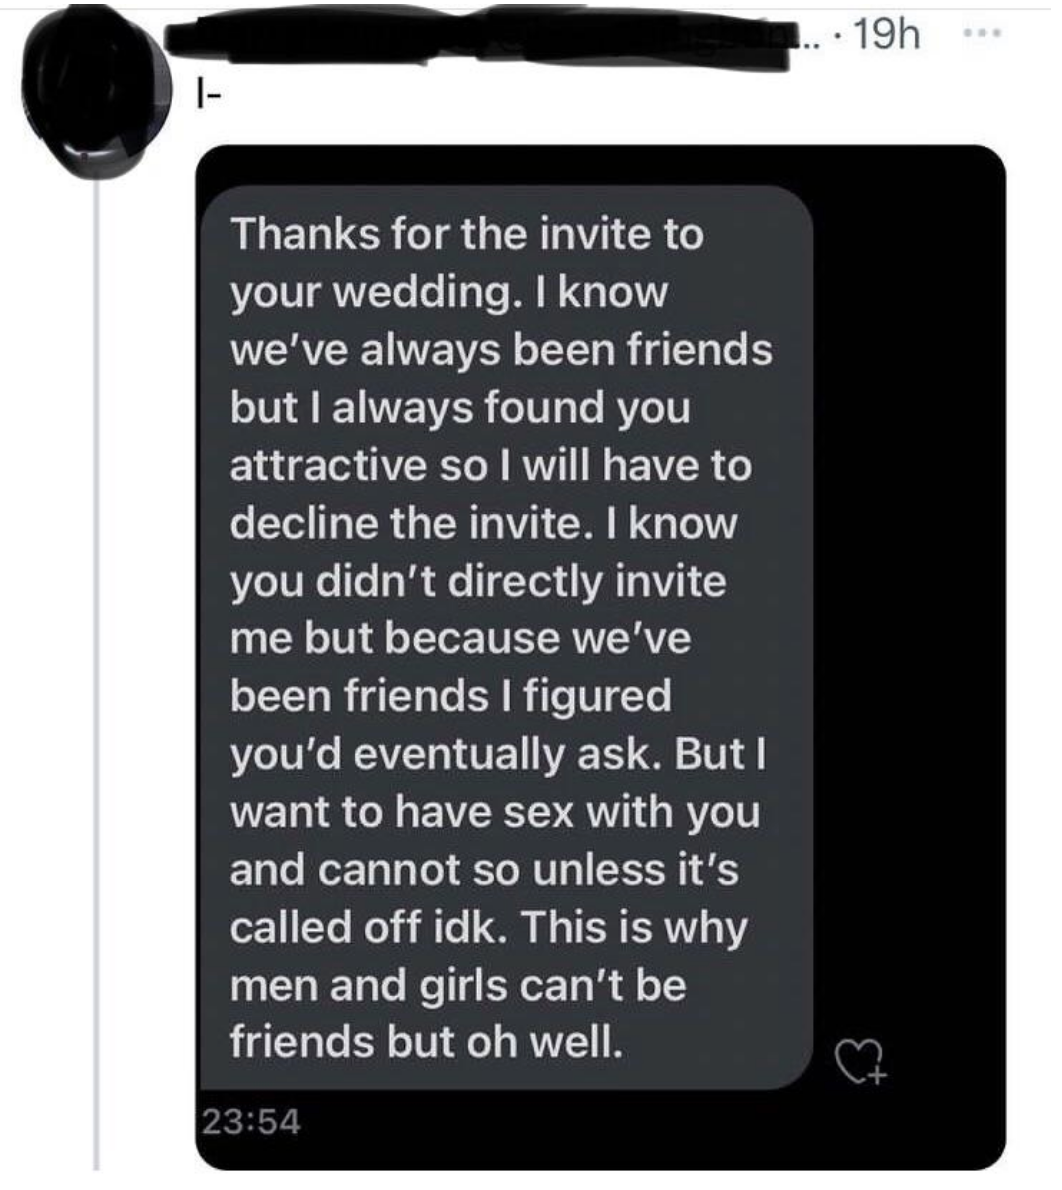Click the line "Thanks for the invite to"
The height and width of the screenshot is (1190, 1062).
467,235
